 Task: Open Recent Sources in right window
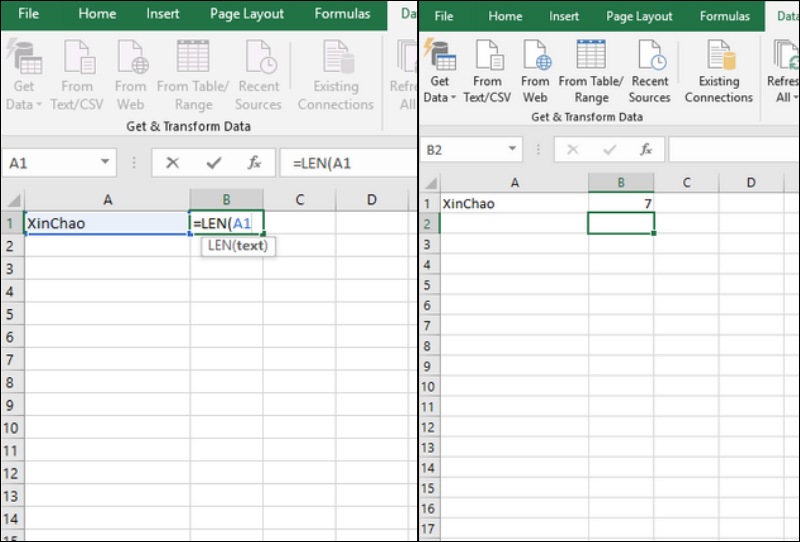tap(649, 70)
